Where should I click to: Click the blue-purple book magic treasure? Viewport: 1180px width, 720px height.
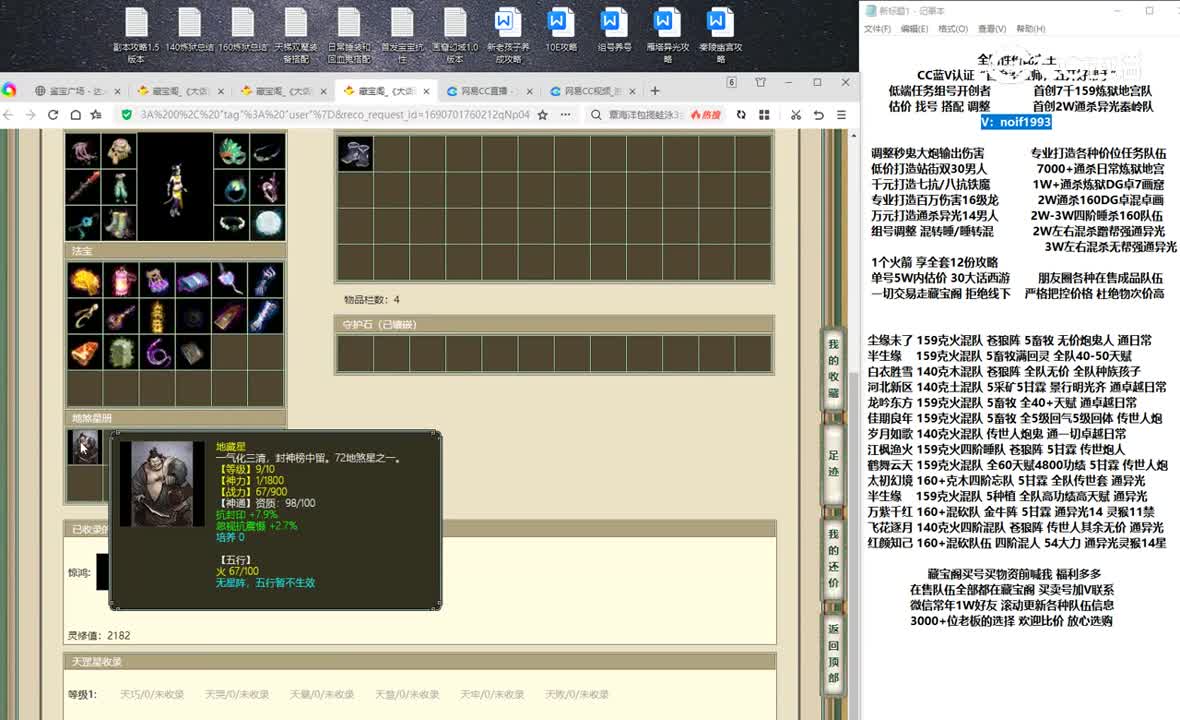[x=193, y=281]
